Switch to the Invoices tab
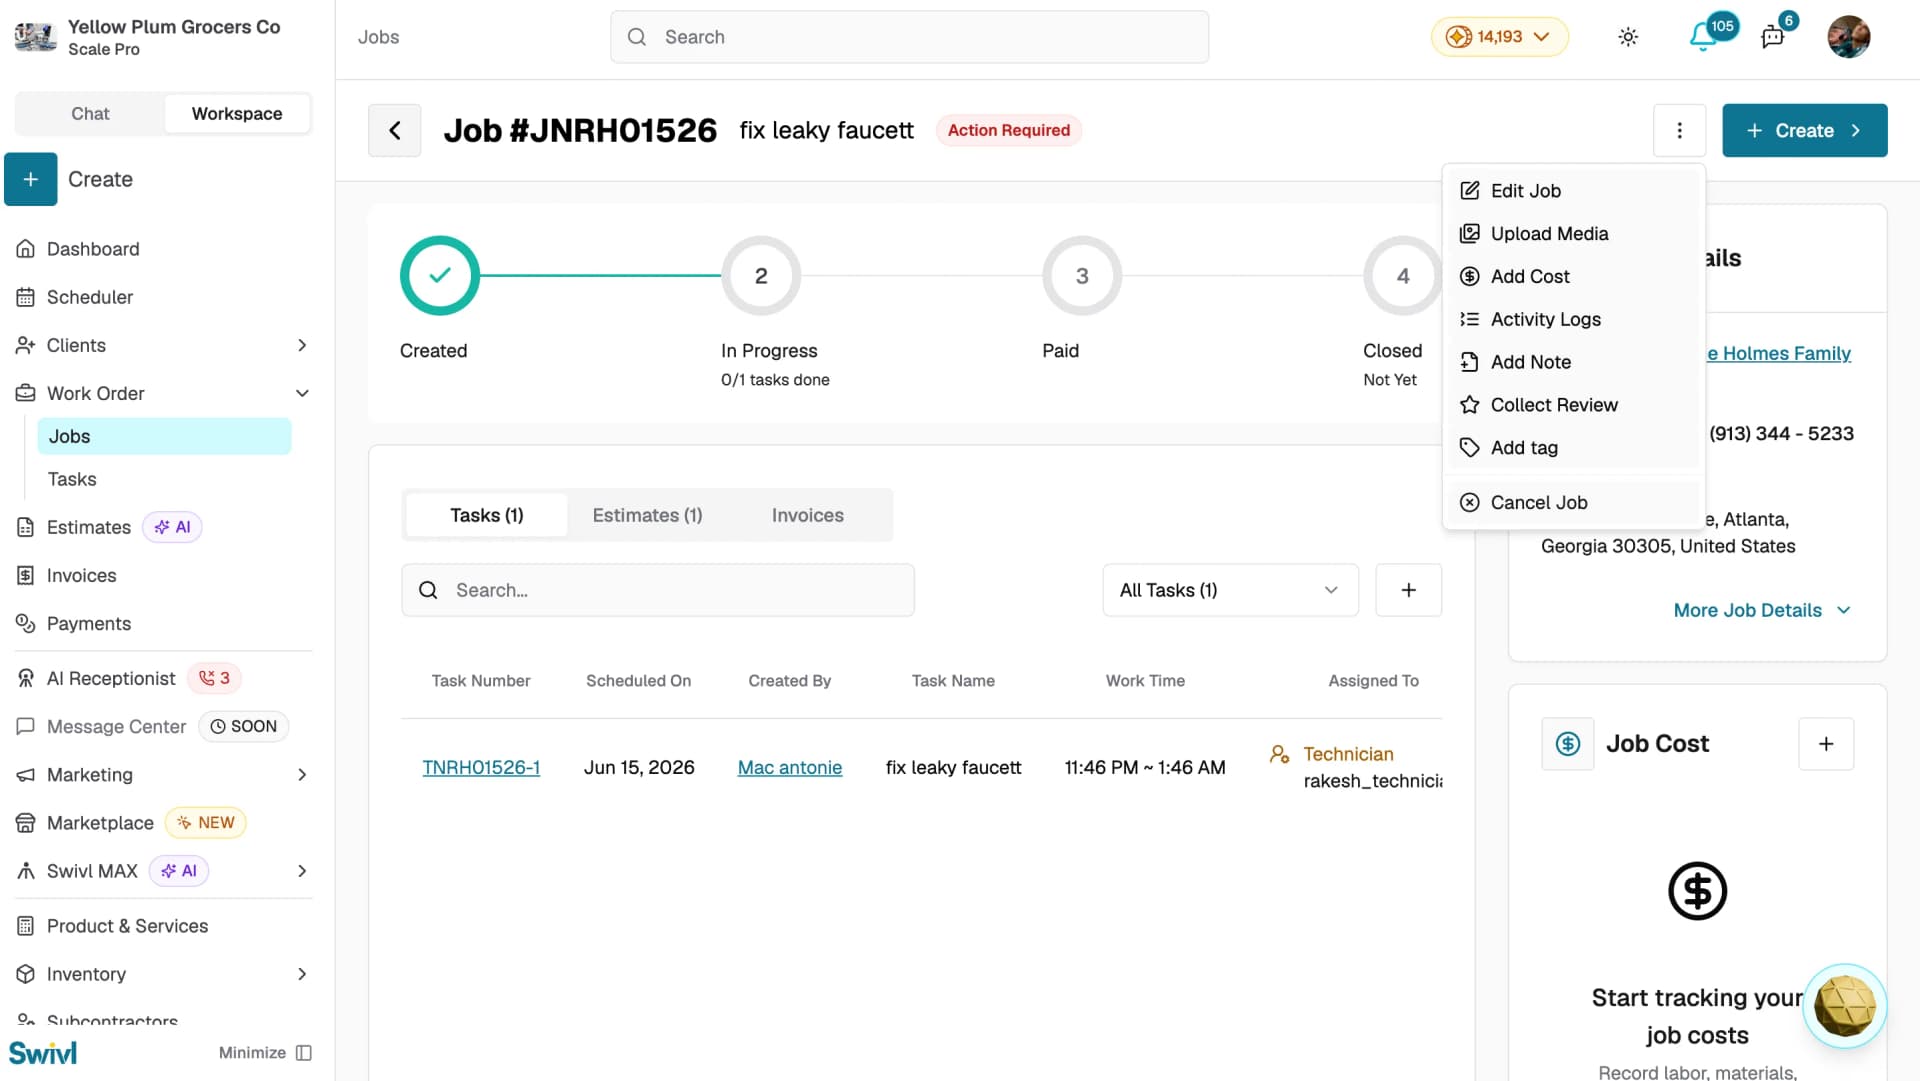Screen dimensions: 1920x1081 [x=807, y=515]
